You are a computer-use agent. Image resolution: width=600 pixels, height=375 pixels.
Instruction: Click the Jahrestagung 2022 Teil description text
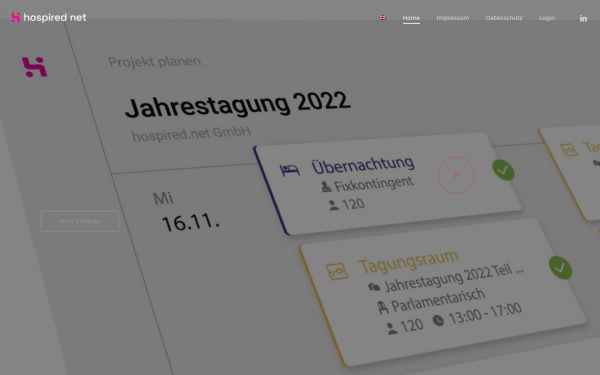454,278
